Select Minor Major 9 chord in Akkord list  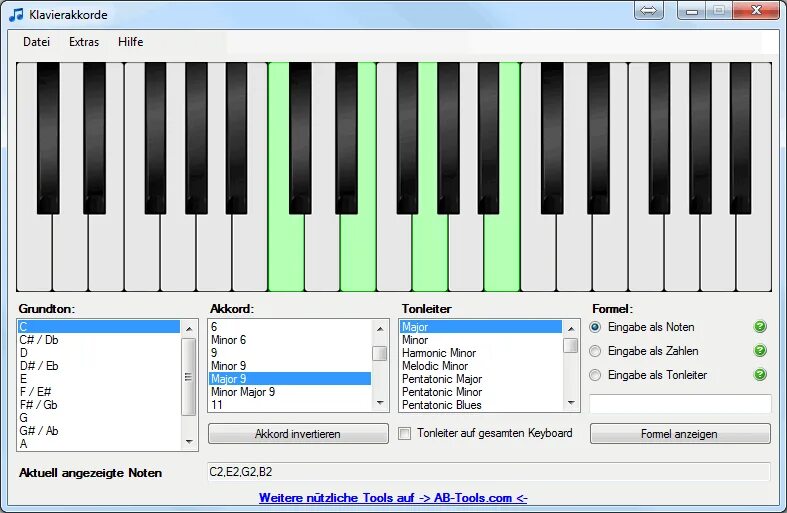(x=290, y=392)
